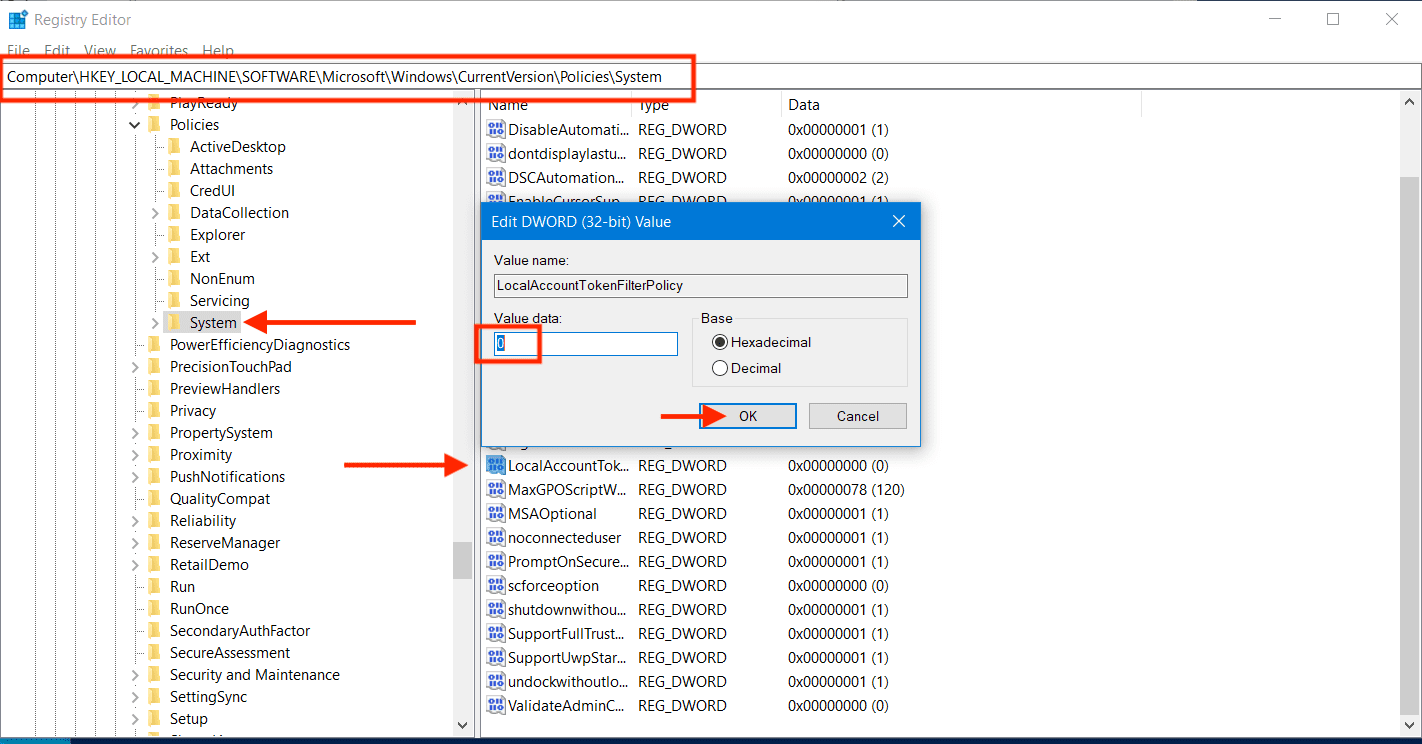
Task: Expand the PropertySystem key
Action: click(135, 433)
